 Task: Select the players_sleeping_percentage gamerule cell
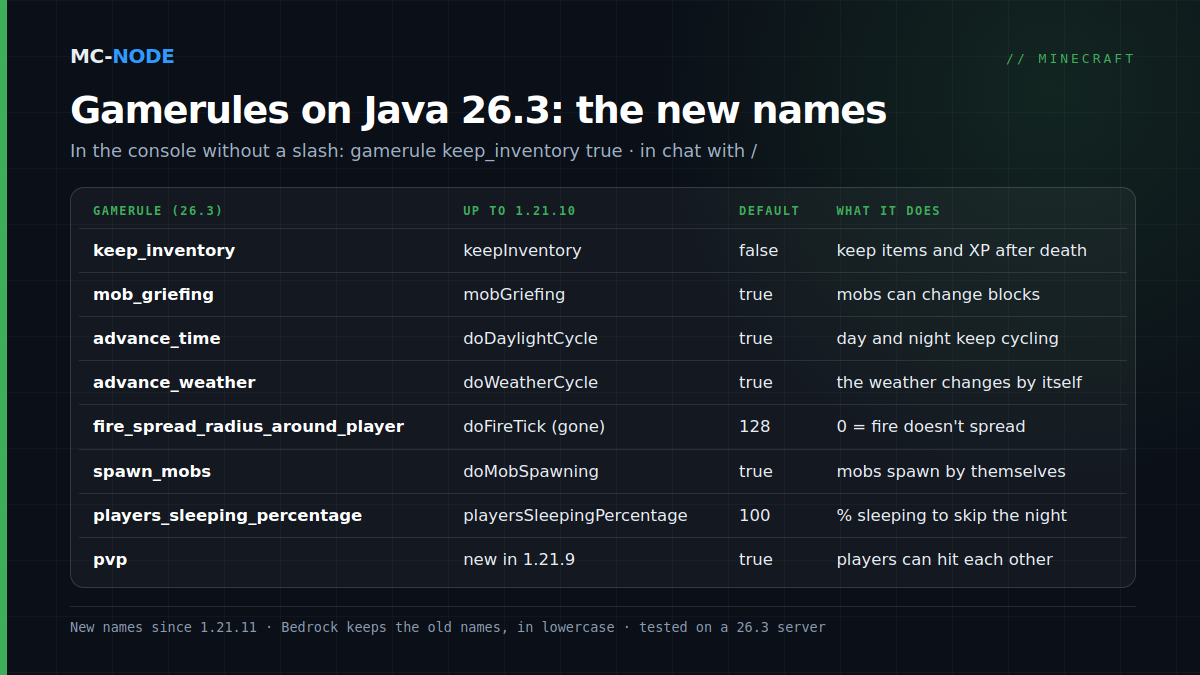click(227, 515)
